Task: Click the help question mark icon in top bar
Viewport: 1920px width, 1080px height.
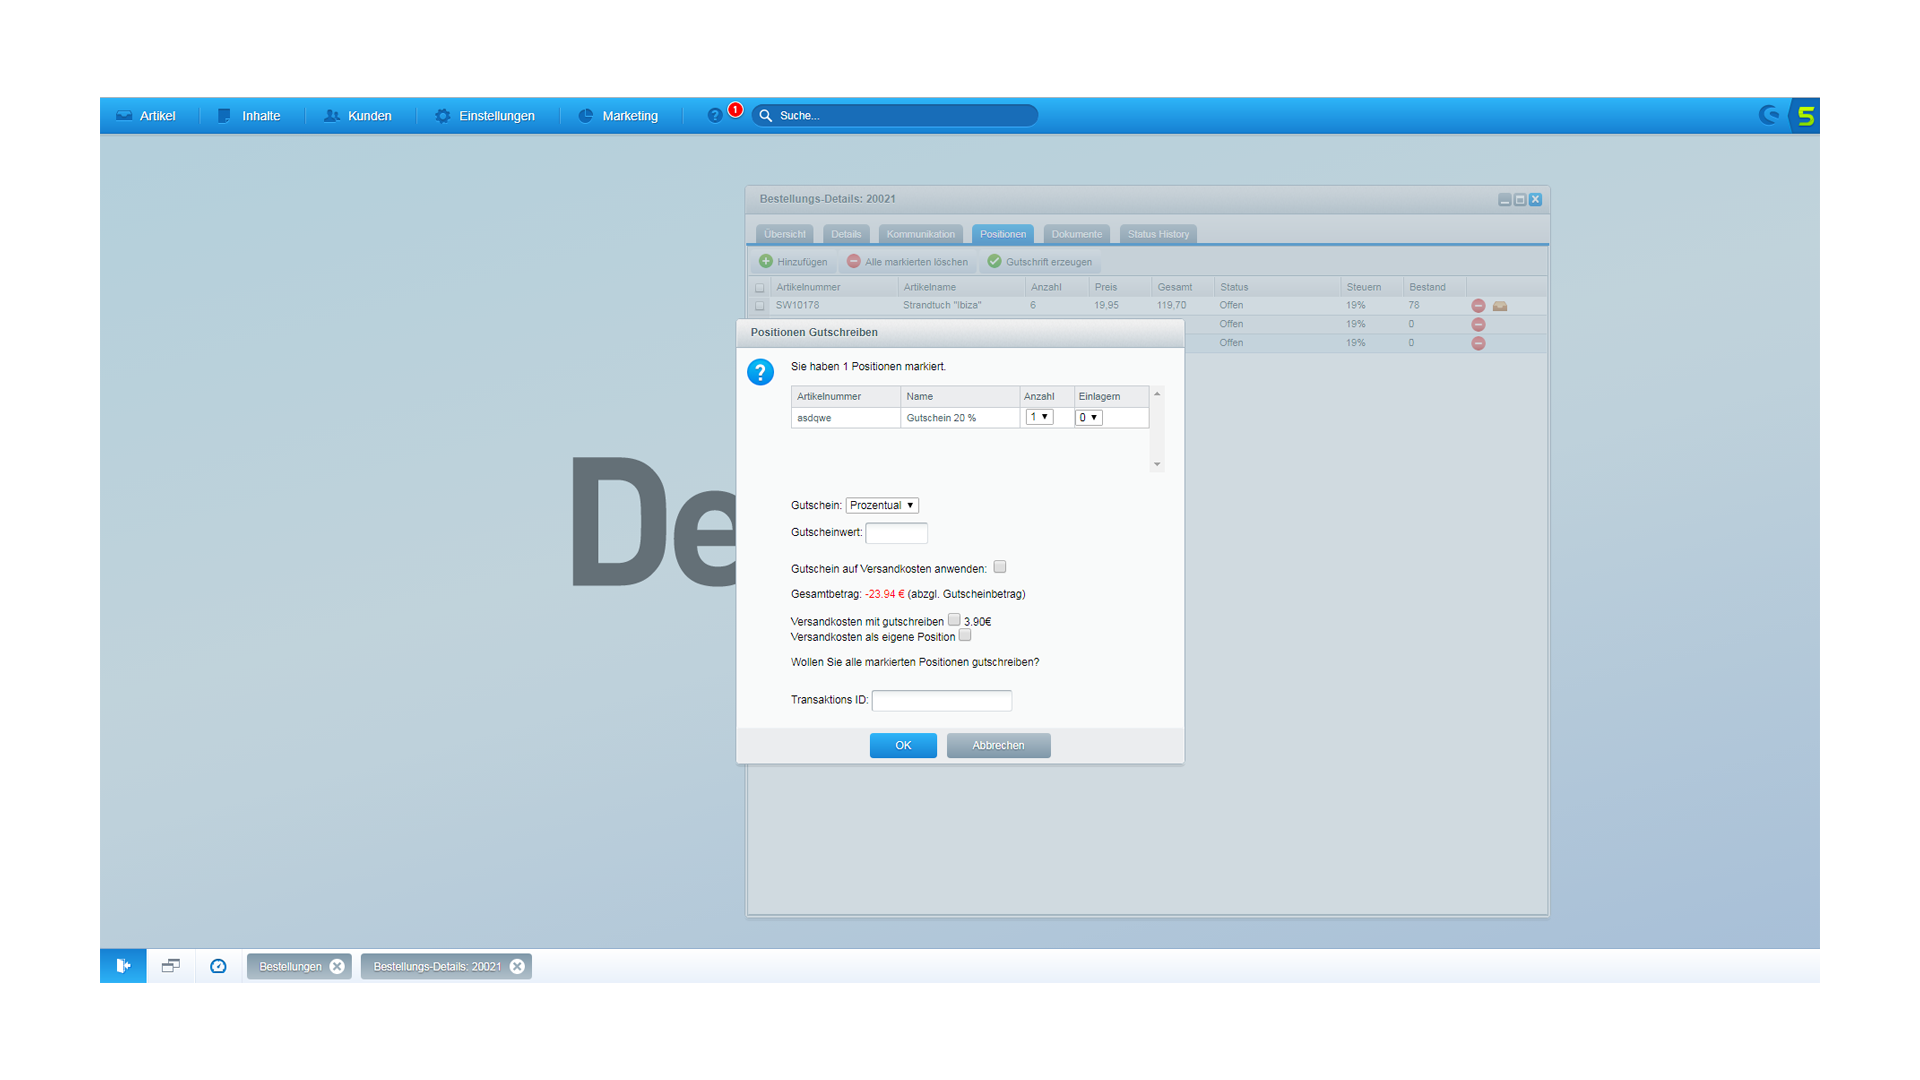Action: point(714,116)
